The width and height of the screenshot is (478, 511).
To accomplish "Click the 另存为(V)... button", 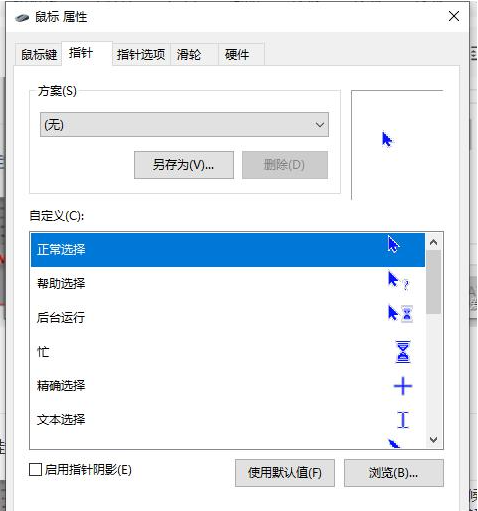I will coord(184,165).
